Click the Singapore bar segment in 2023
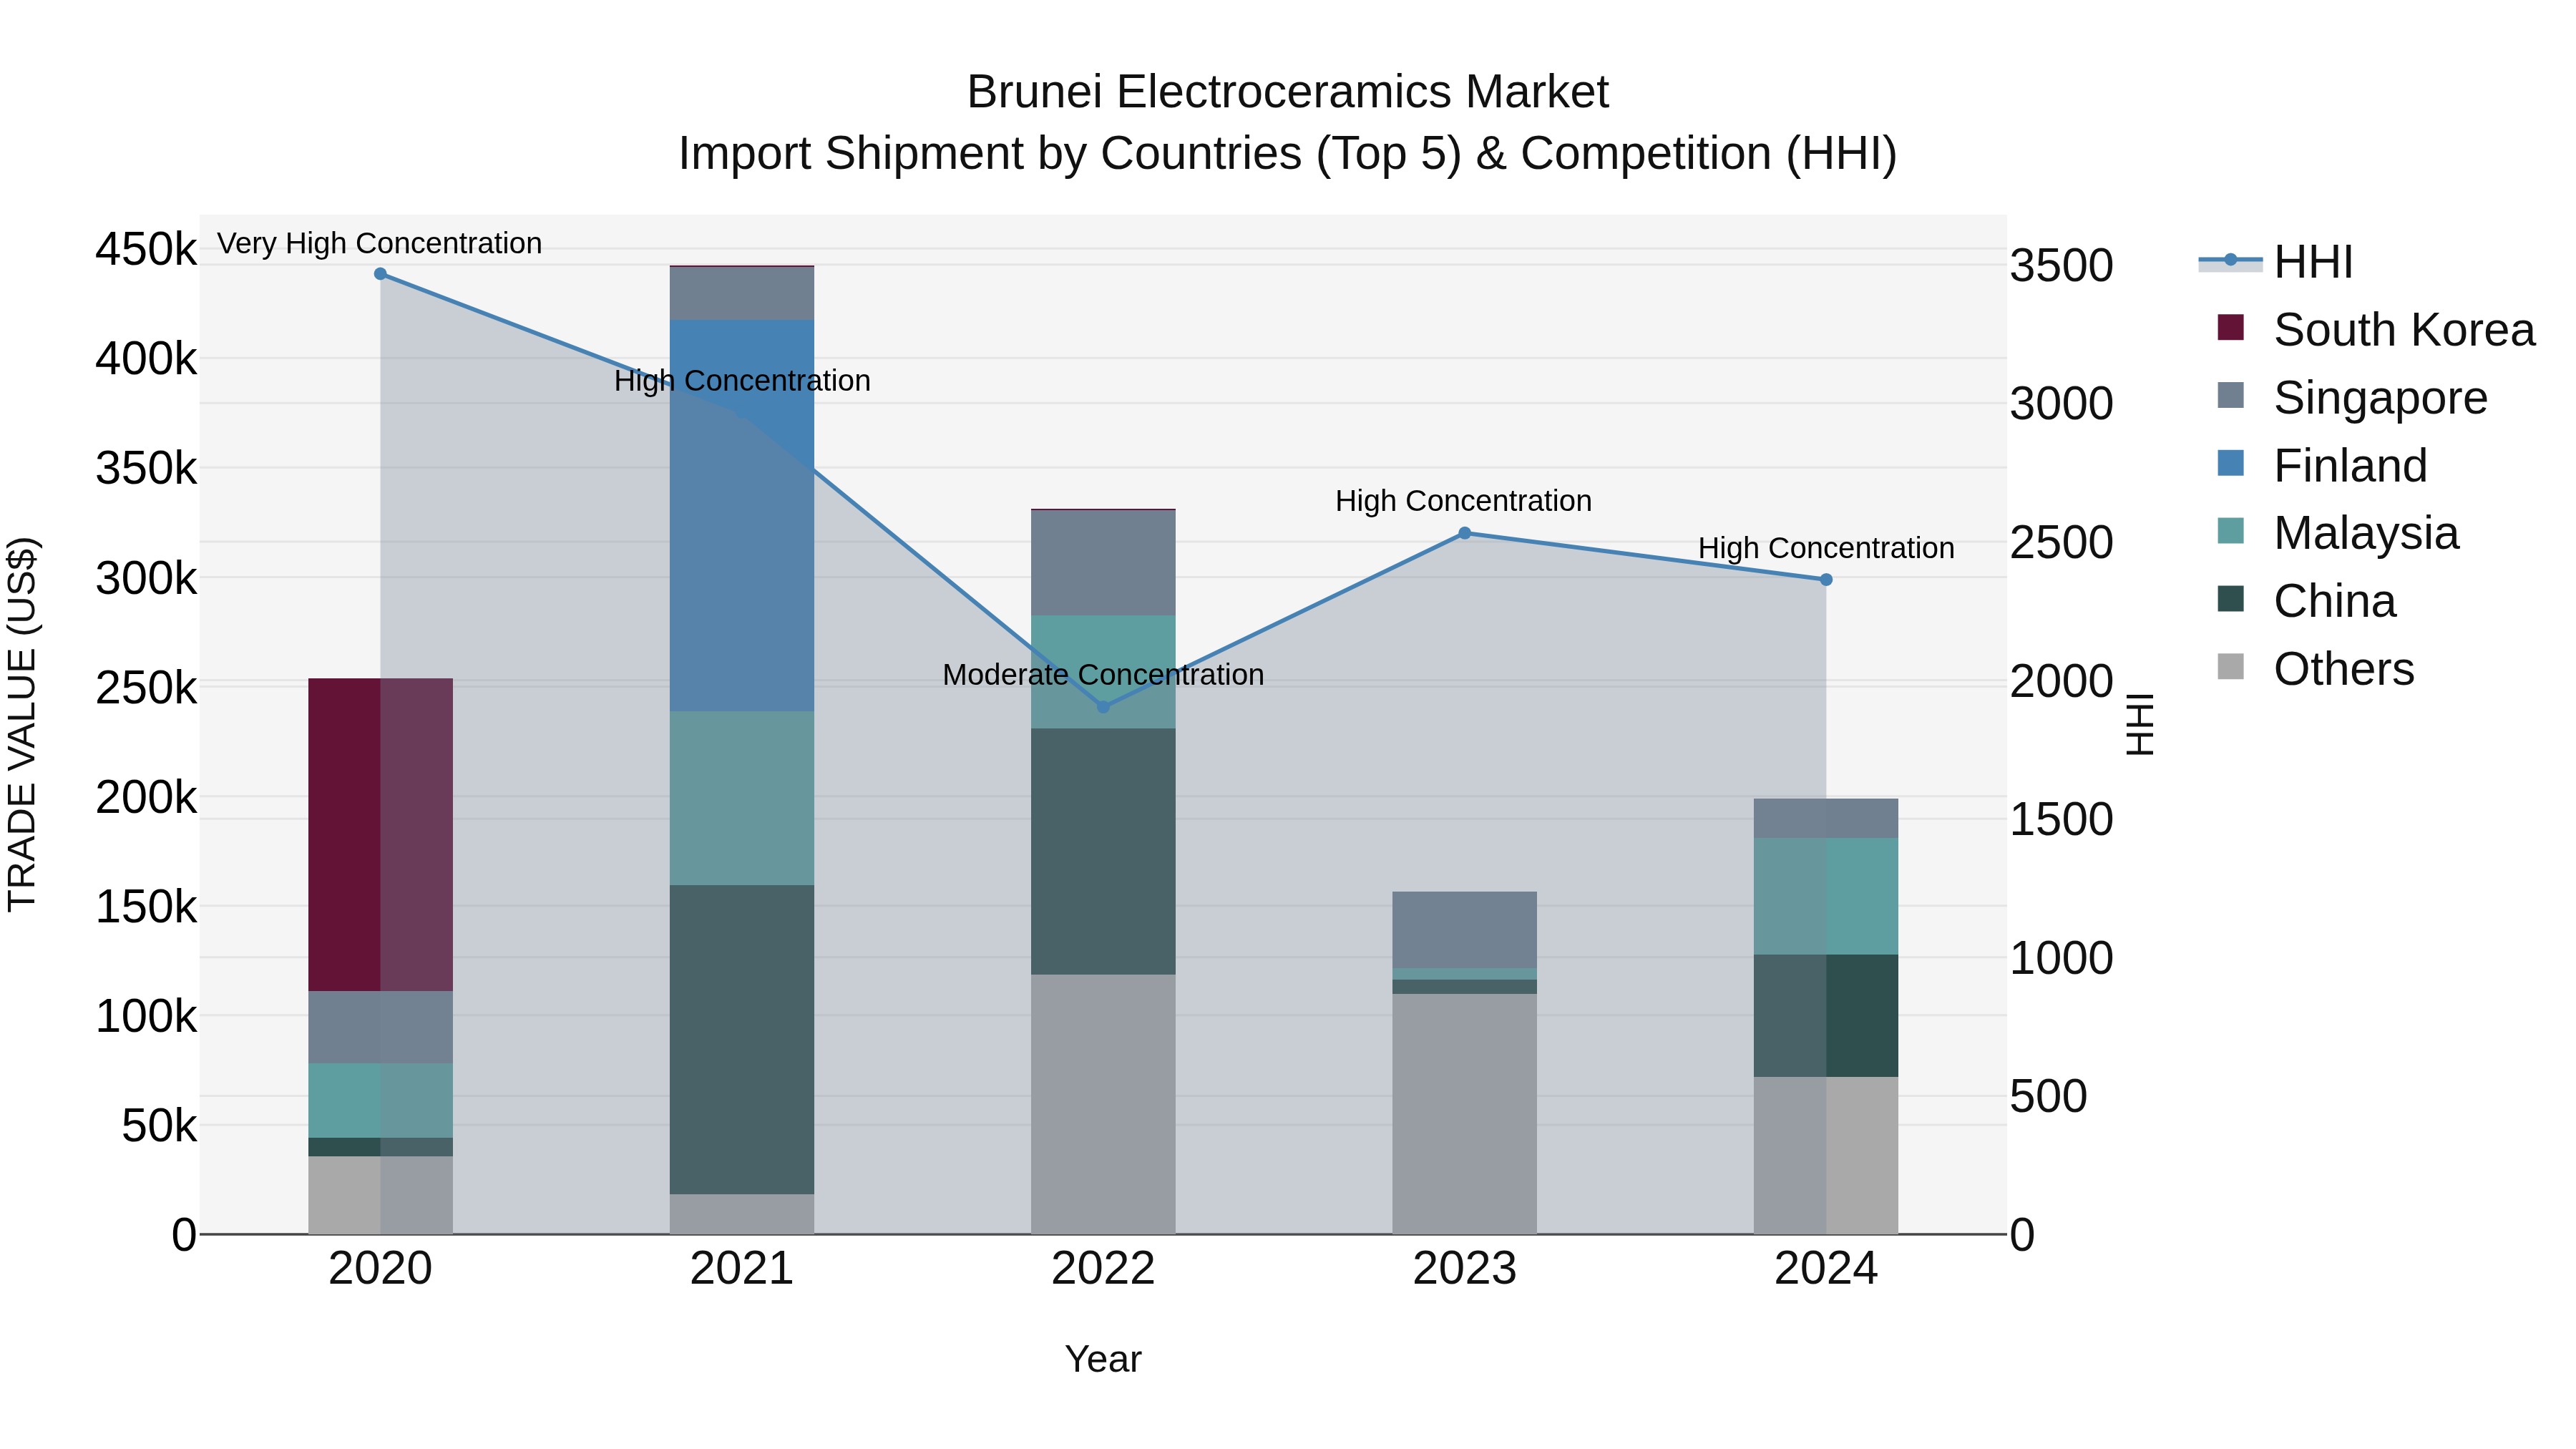2576x1449 pixels. click(1464, 930)
